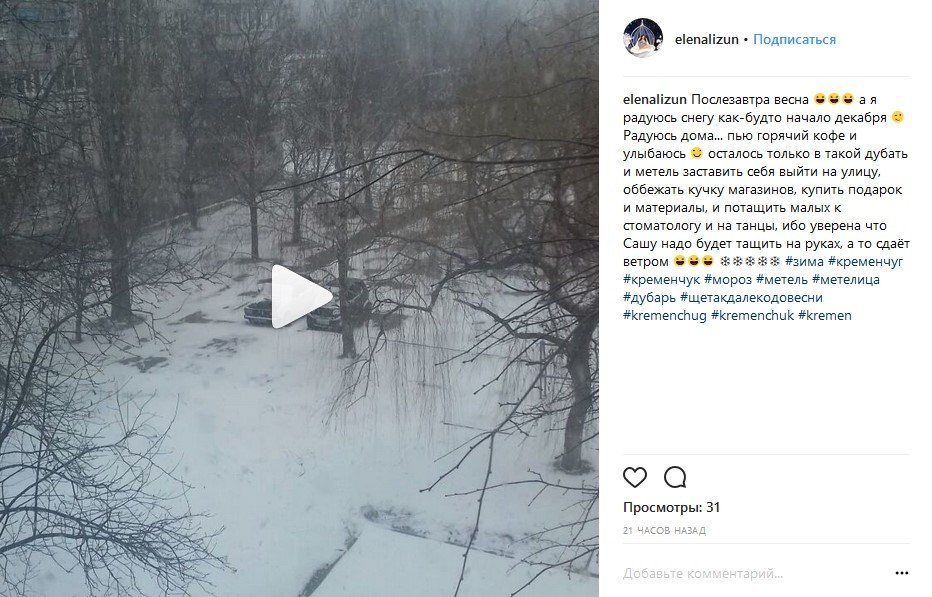This screenshot has height=597, width=932.
Task: Open hashtag #мороз
Action: tap(728, 279)
